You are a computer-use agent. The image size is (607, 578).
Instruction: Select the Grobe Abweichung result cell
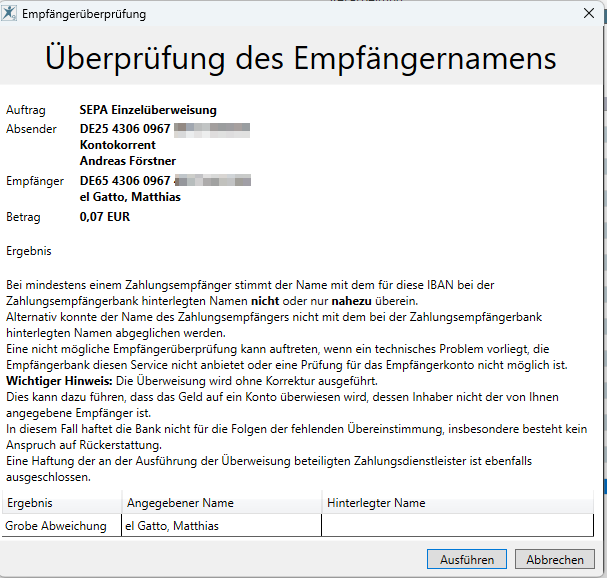pos(56,526)
